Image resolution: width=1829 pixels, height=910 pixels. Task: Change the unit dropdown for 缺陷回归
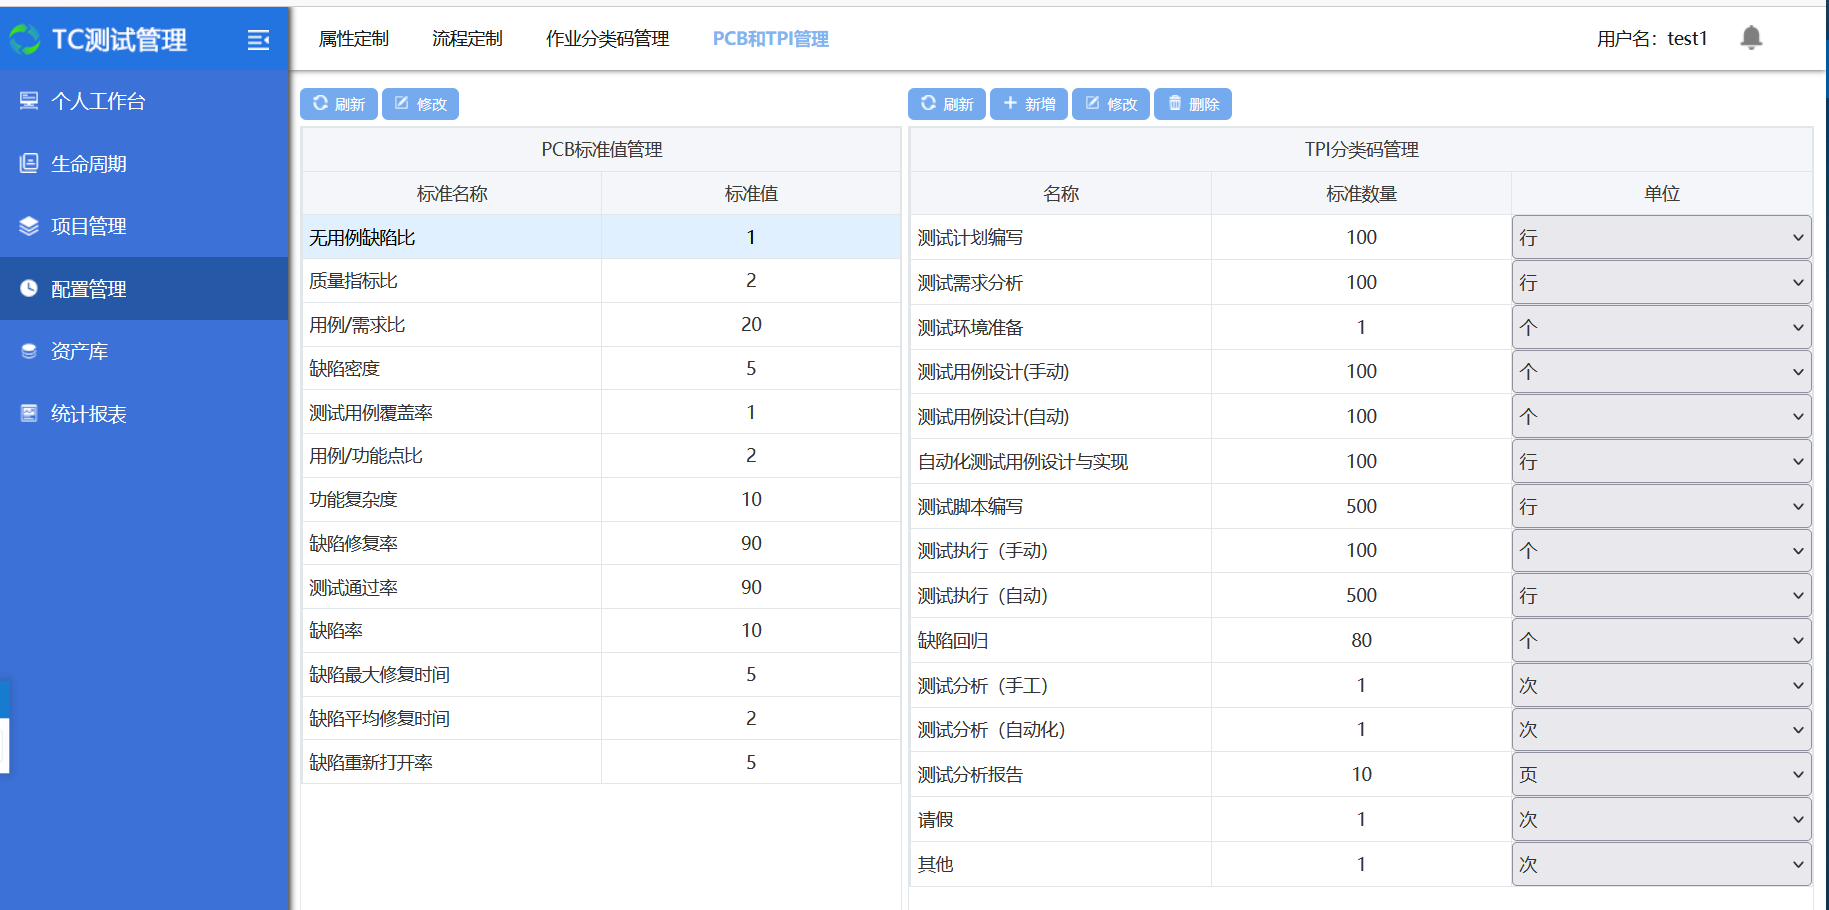[1660, 641]
